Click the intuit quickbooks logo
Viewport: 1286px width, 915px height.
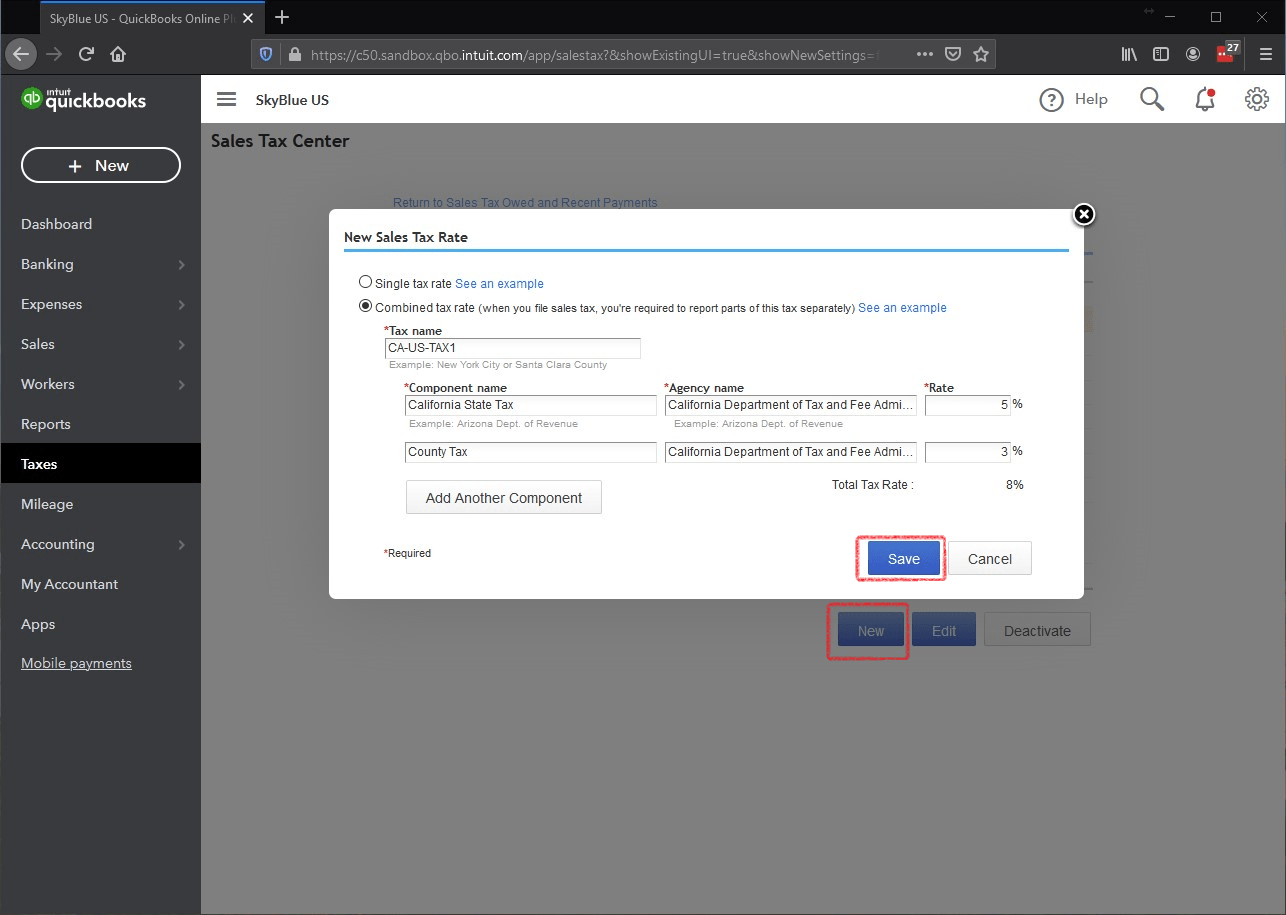click(83, 99)
